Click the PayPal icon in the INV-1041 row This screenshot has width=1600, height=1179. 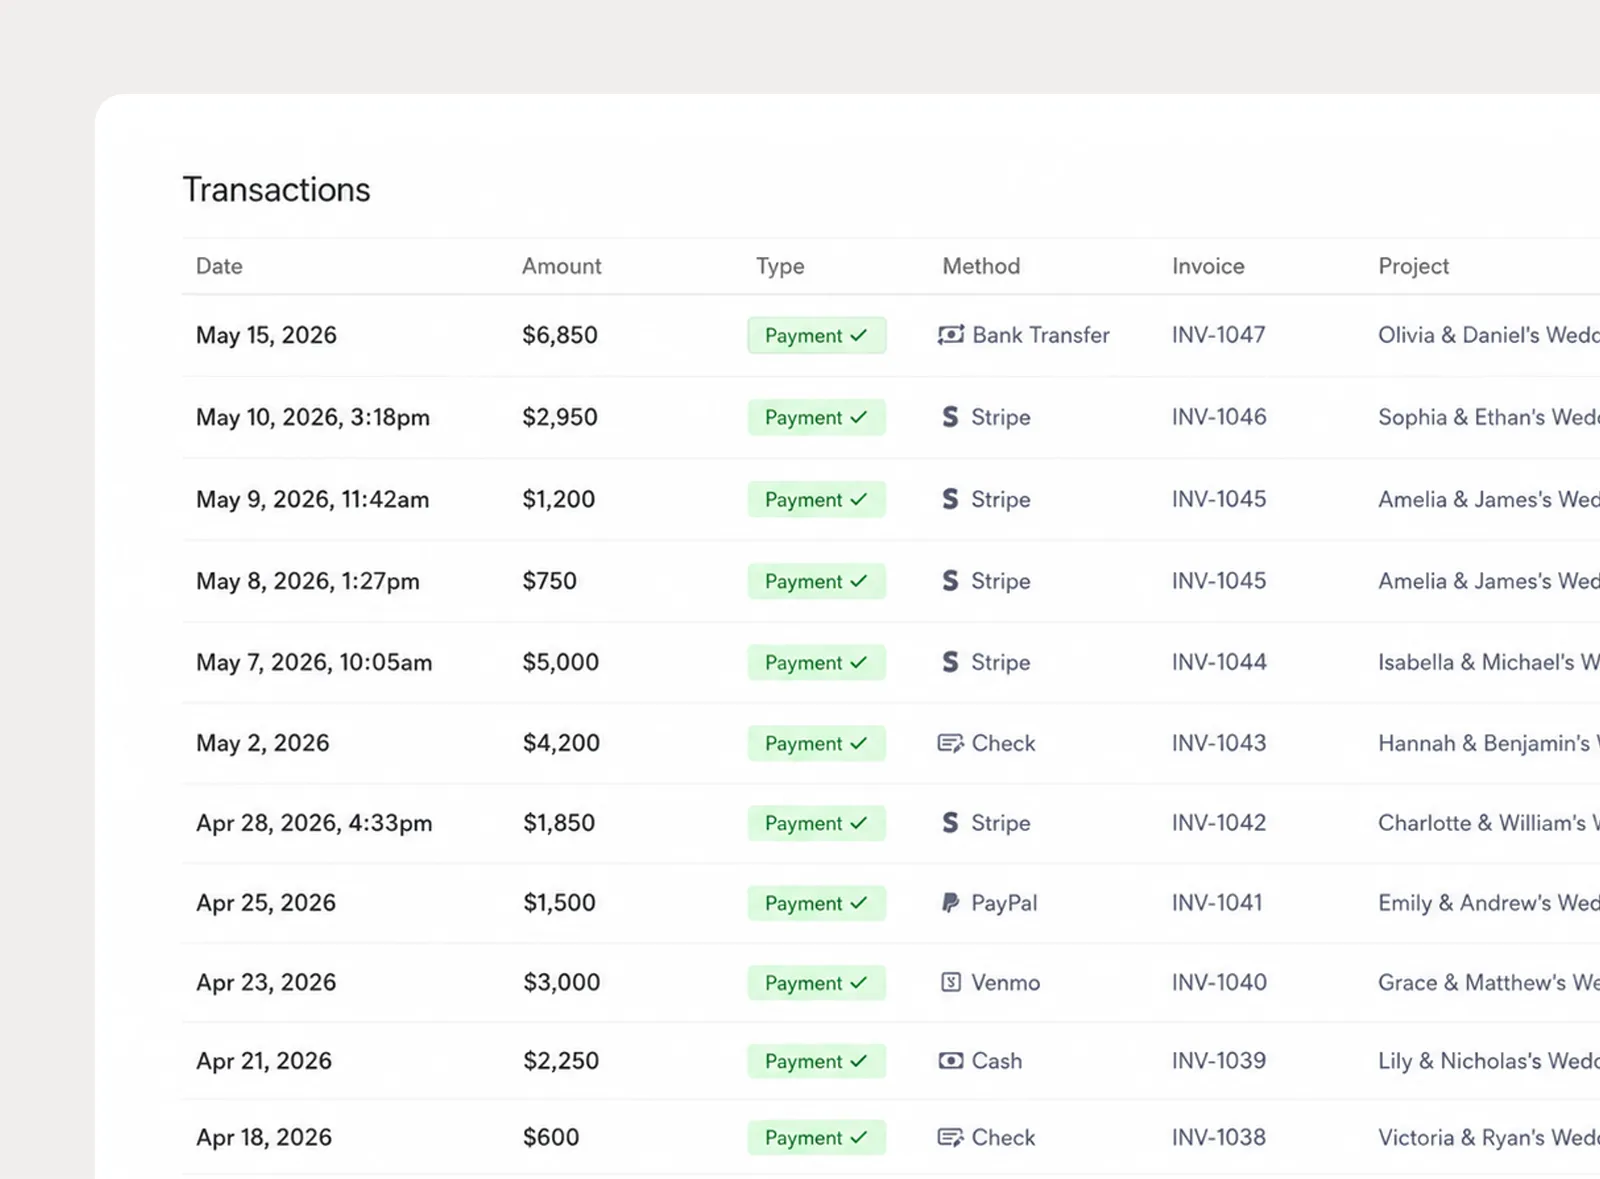click(x=950, y=903)
